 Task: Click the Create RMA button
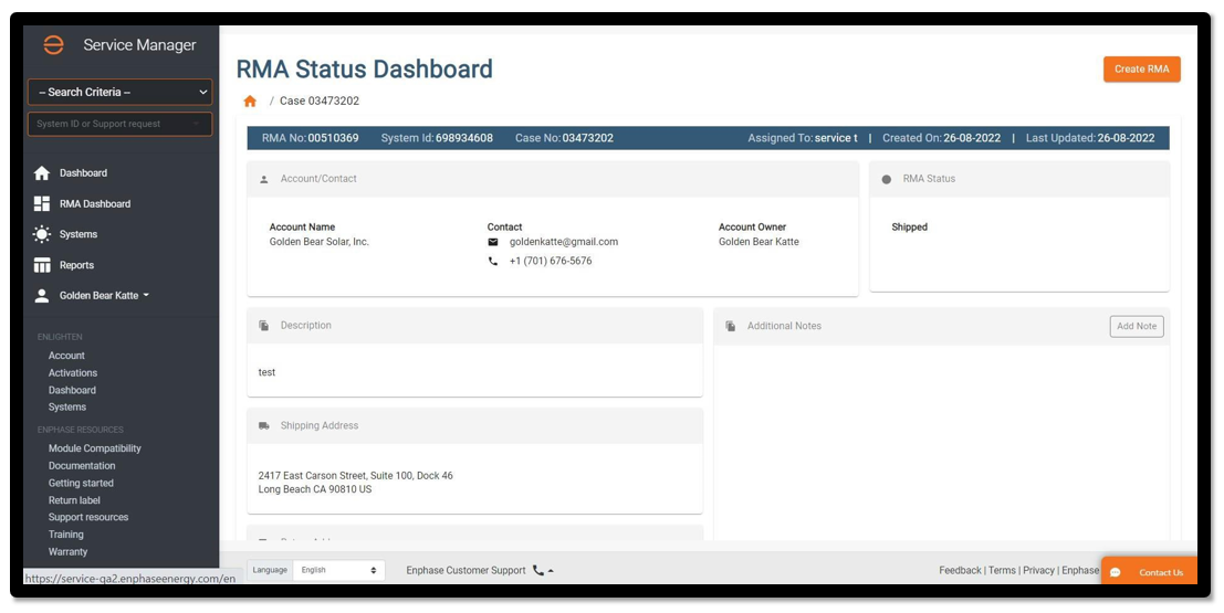click(1140, 69)
